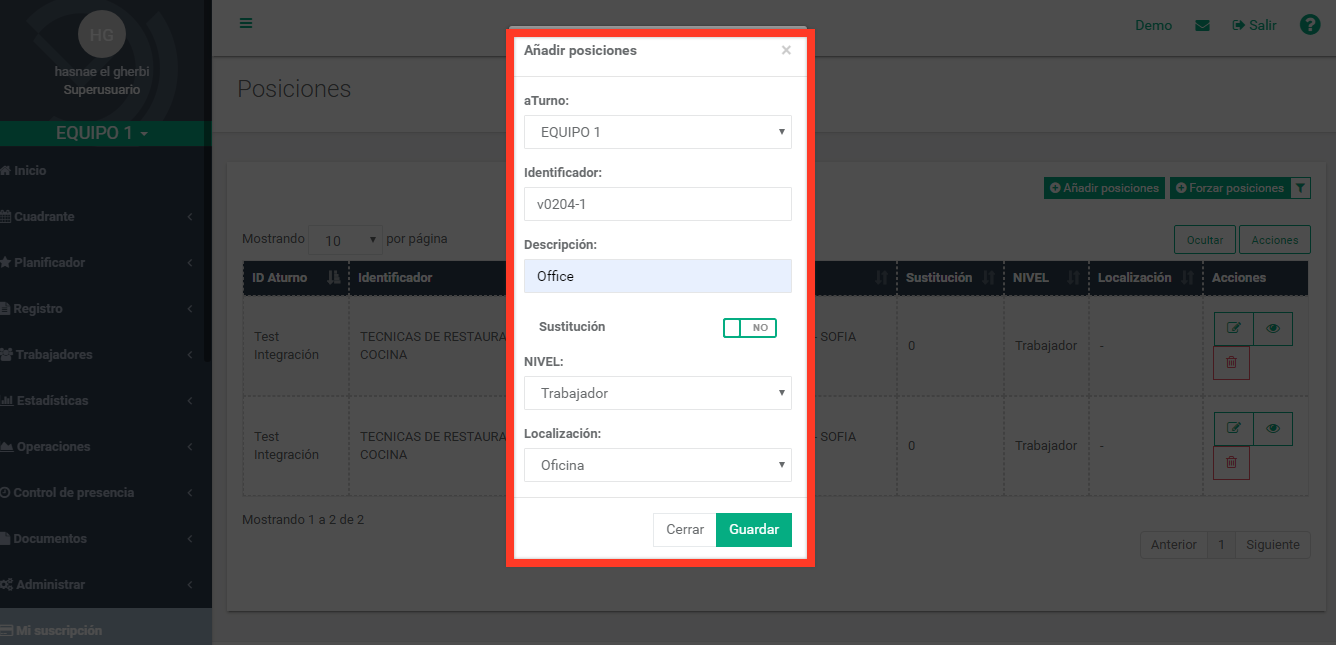This screenshot has height=645, width=1336.
Task: Click edit icon in second table row
Action: click(x=1233, y=429)
